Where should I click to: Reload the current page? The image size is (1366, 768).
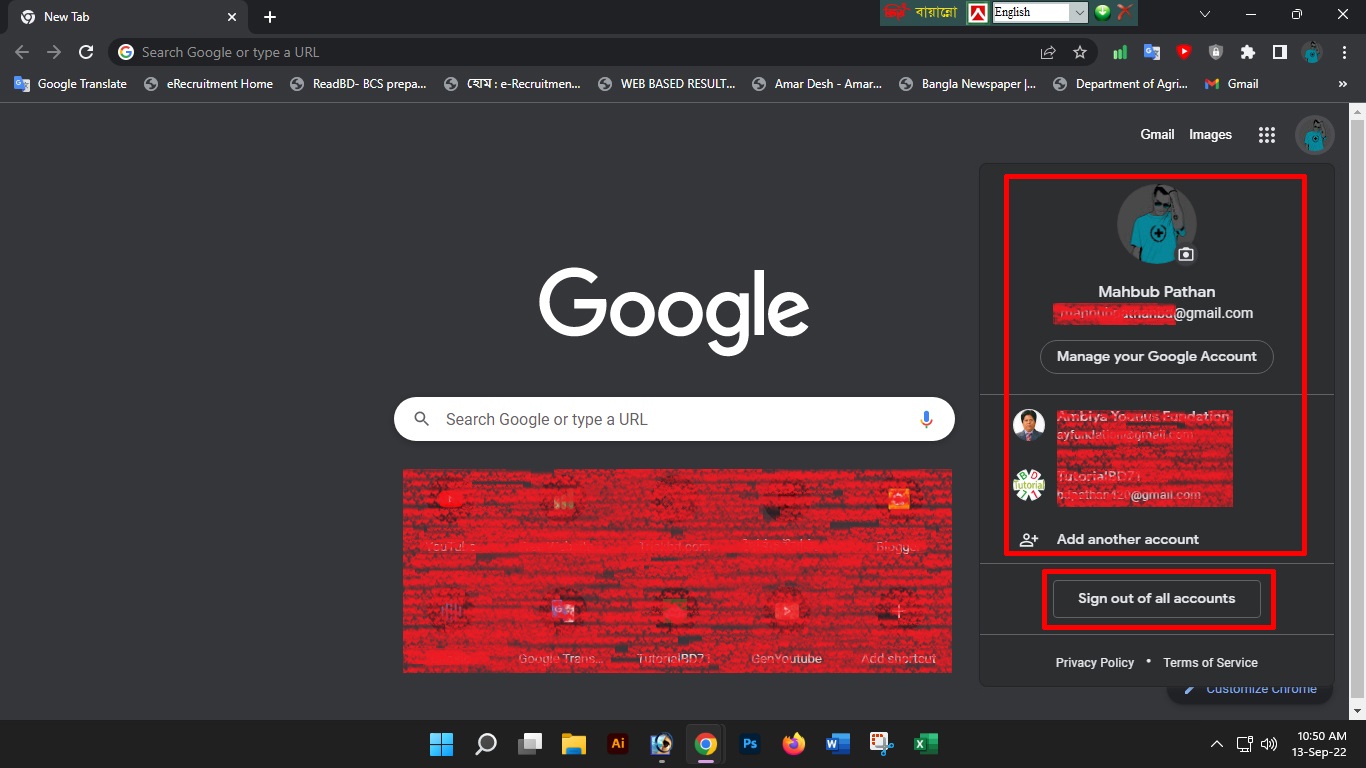(x=86, y=52)
